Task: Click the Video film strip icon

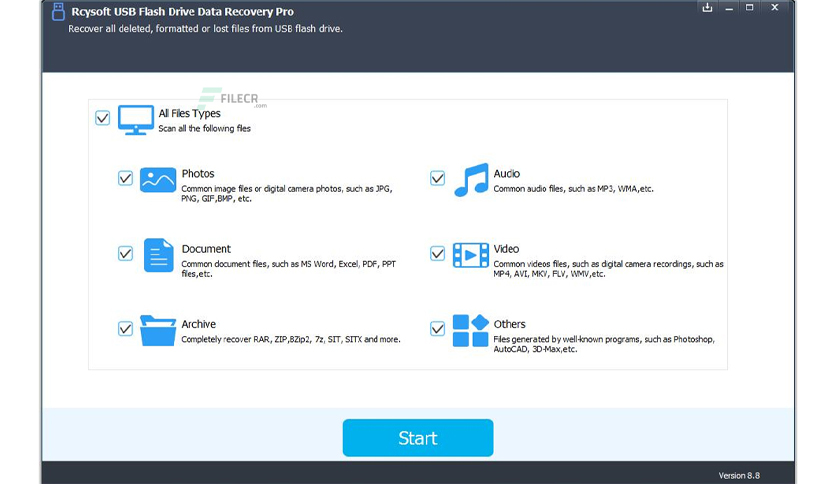Action: pyautogui.click(x=470, y=255)
